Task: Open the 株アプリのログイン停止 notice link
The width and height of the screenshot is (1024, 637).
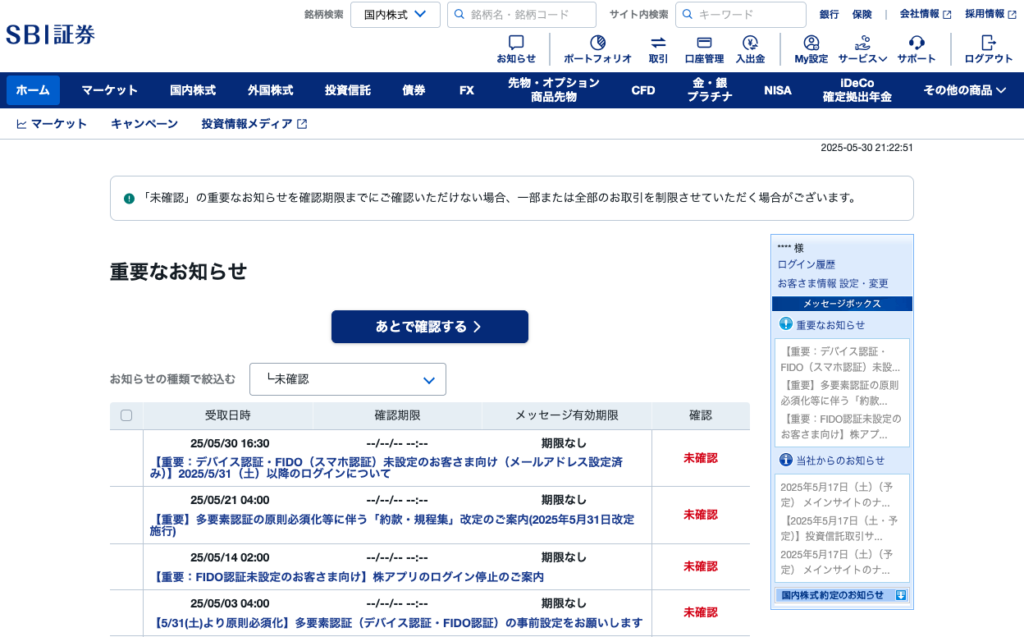Action: 347,577
